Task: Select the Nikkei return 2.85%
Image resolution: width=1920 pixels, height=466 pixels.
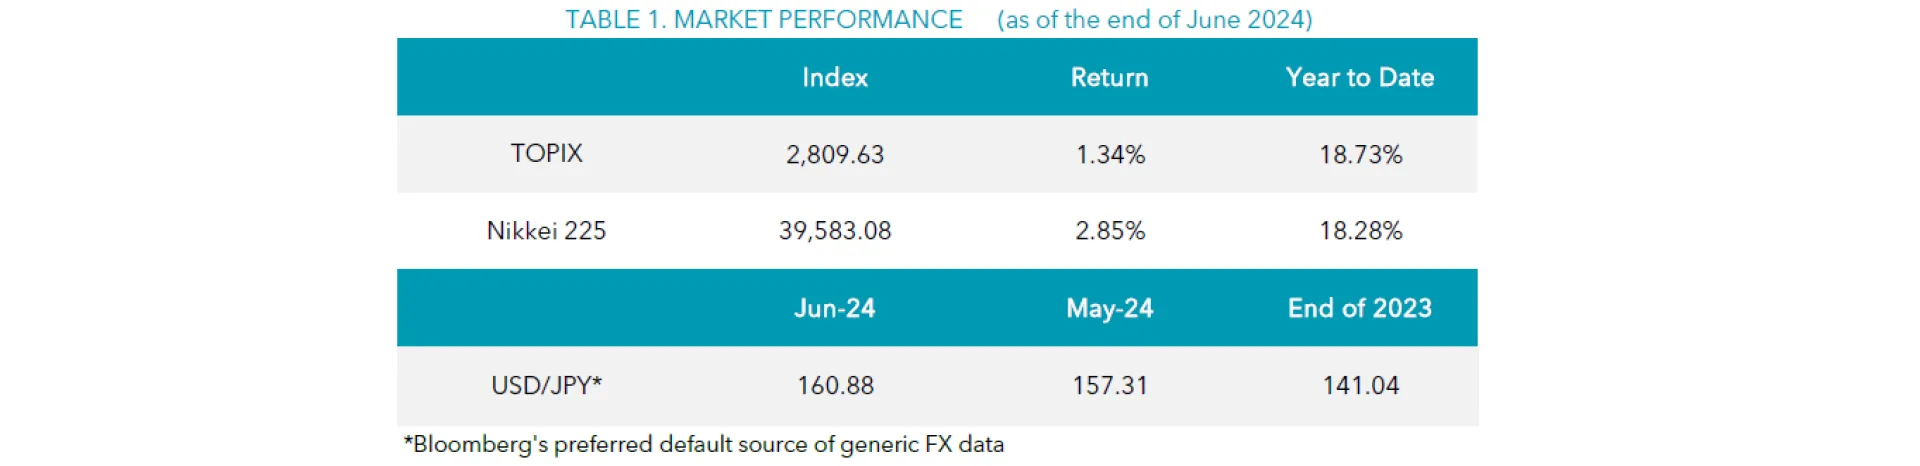Action: [1110, 231]
